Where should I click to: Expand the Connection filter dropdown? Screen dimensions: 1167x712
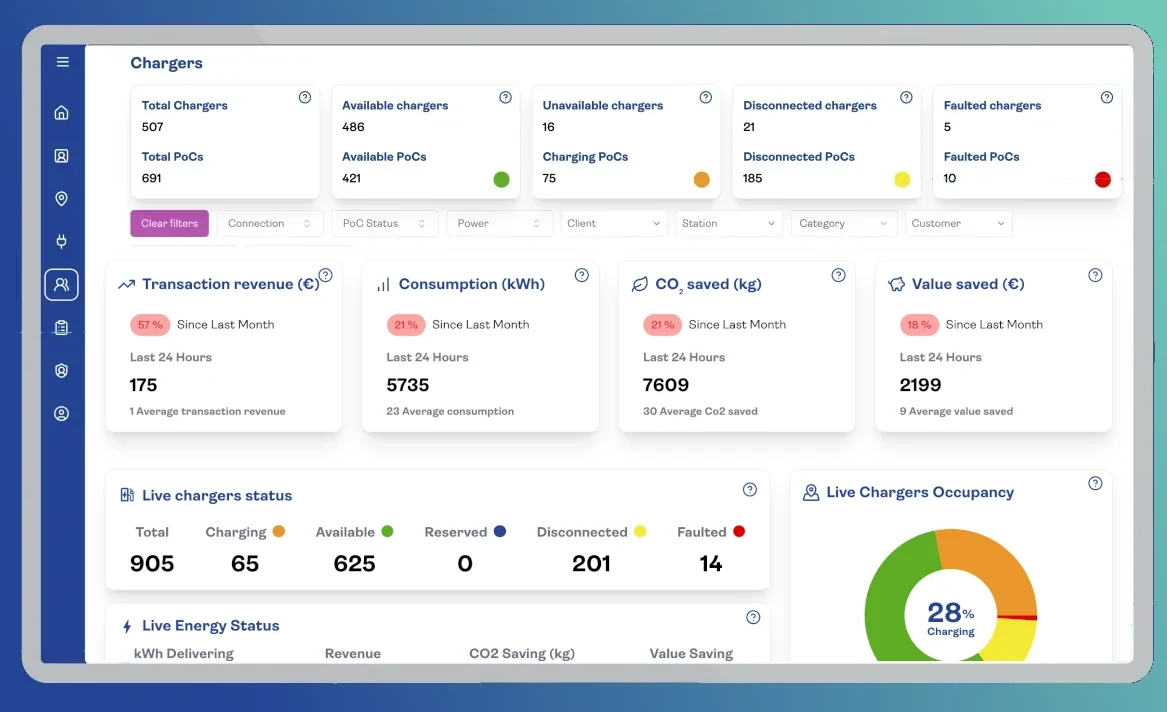pyautogui.click(x=270, y=224)
